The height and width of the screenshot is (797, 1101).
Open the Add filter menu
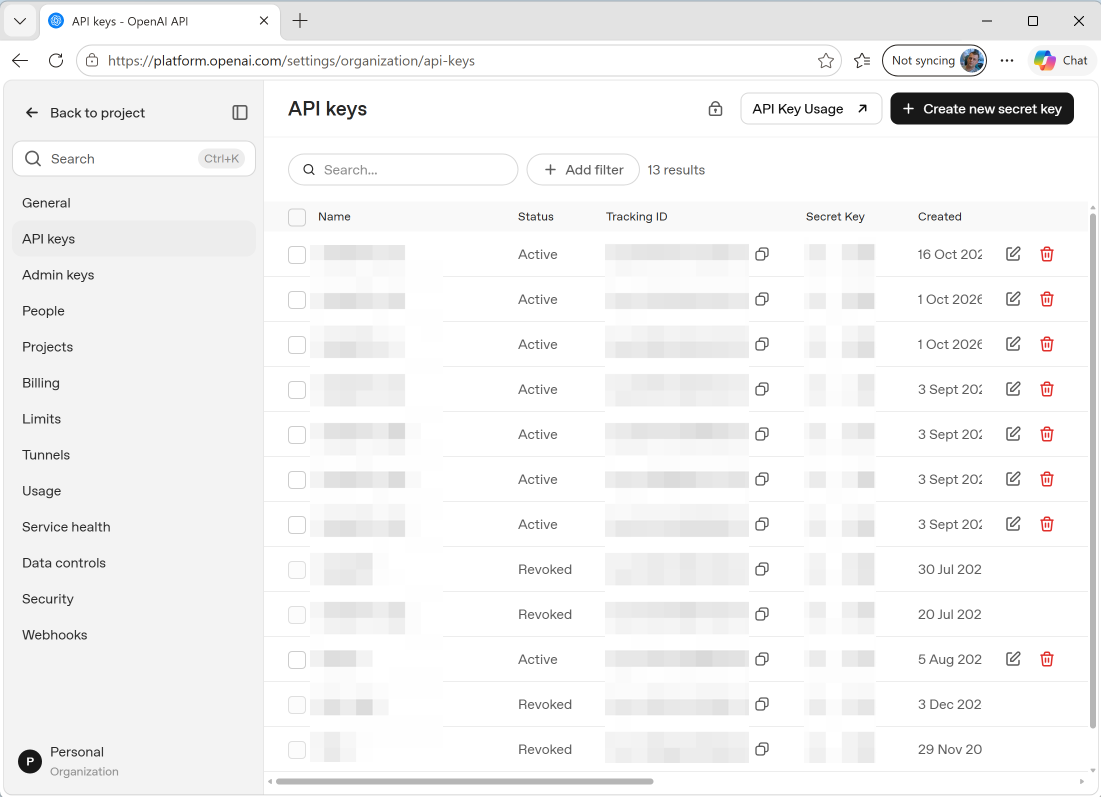coord(583,170)
